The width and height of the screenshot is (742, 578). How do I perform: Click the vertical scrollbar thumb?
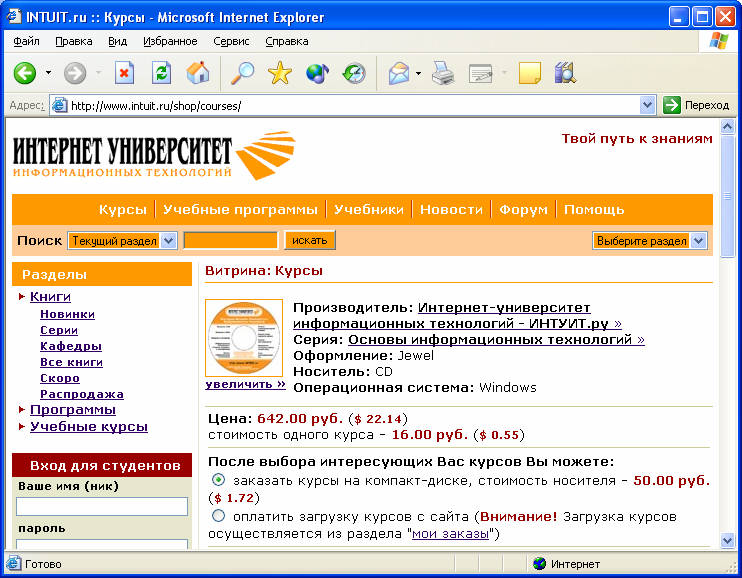727,196
